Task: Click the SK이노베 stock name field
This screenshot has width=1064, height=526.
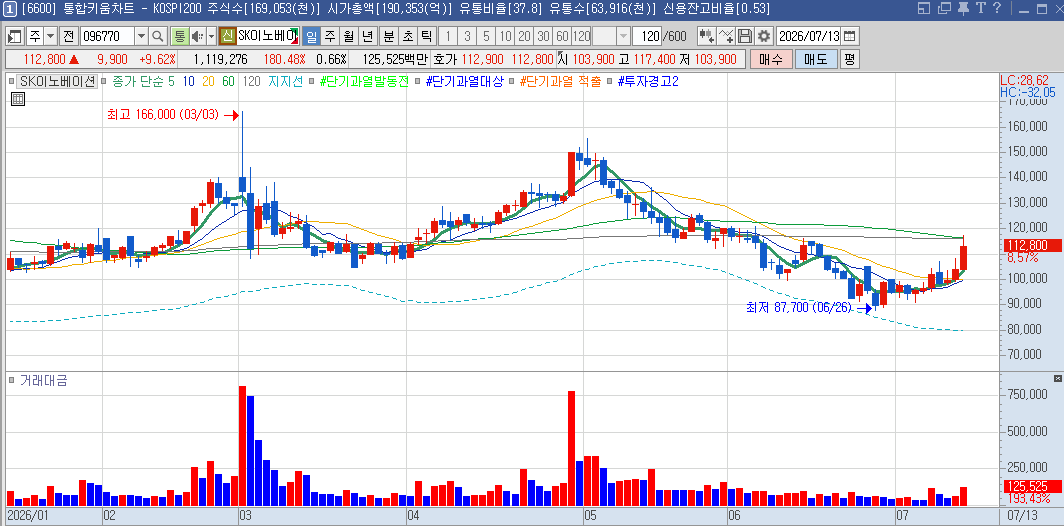Action: click(268, 36)
